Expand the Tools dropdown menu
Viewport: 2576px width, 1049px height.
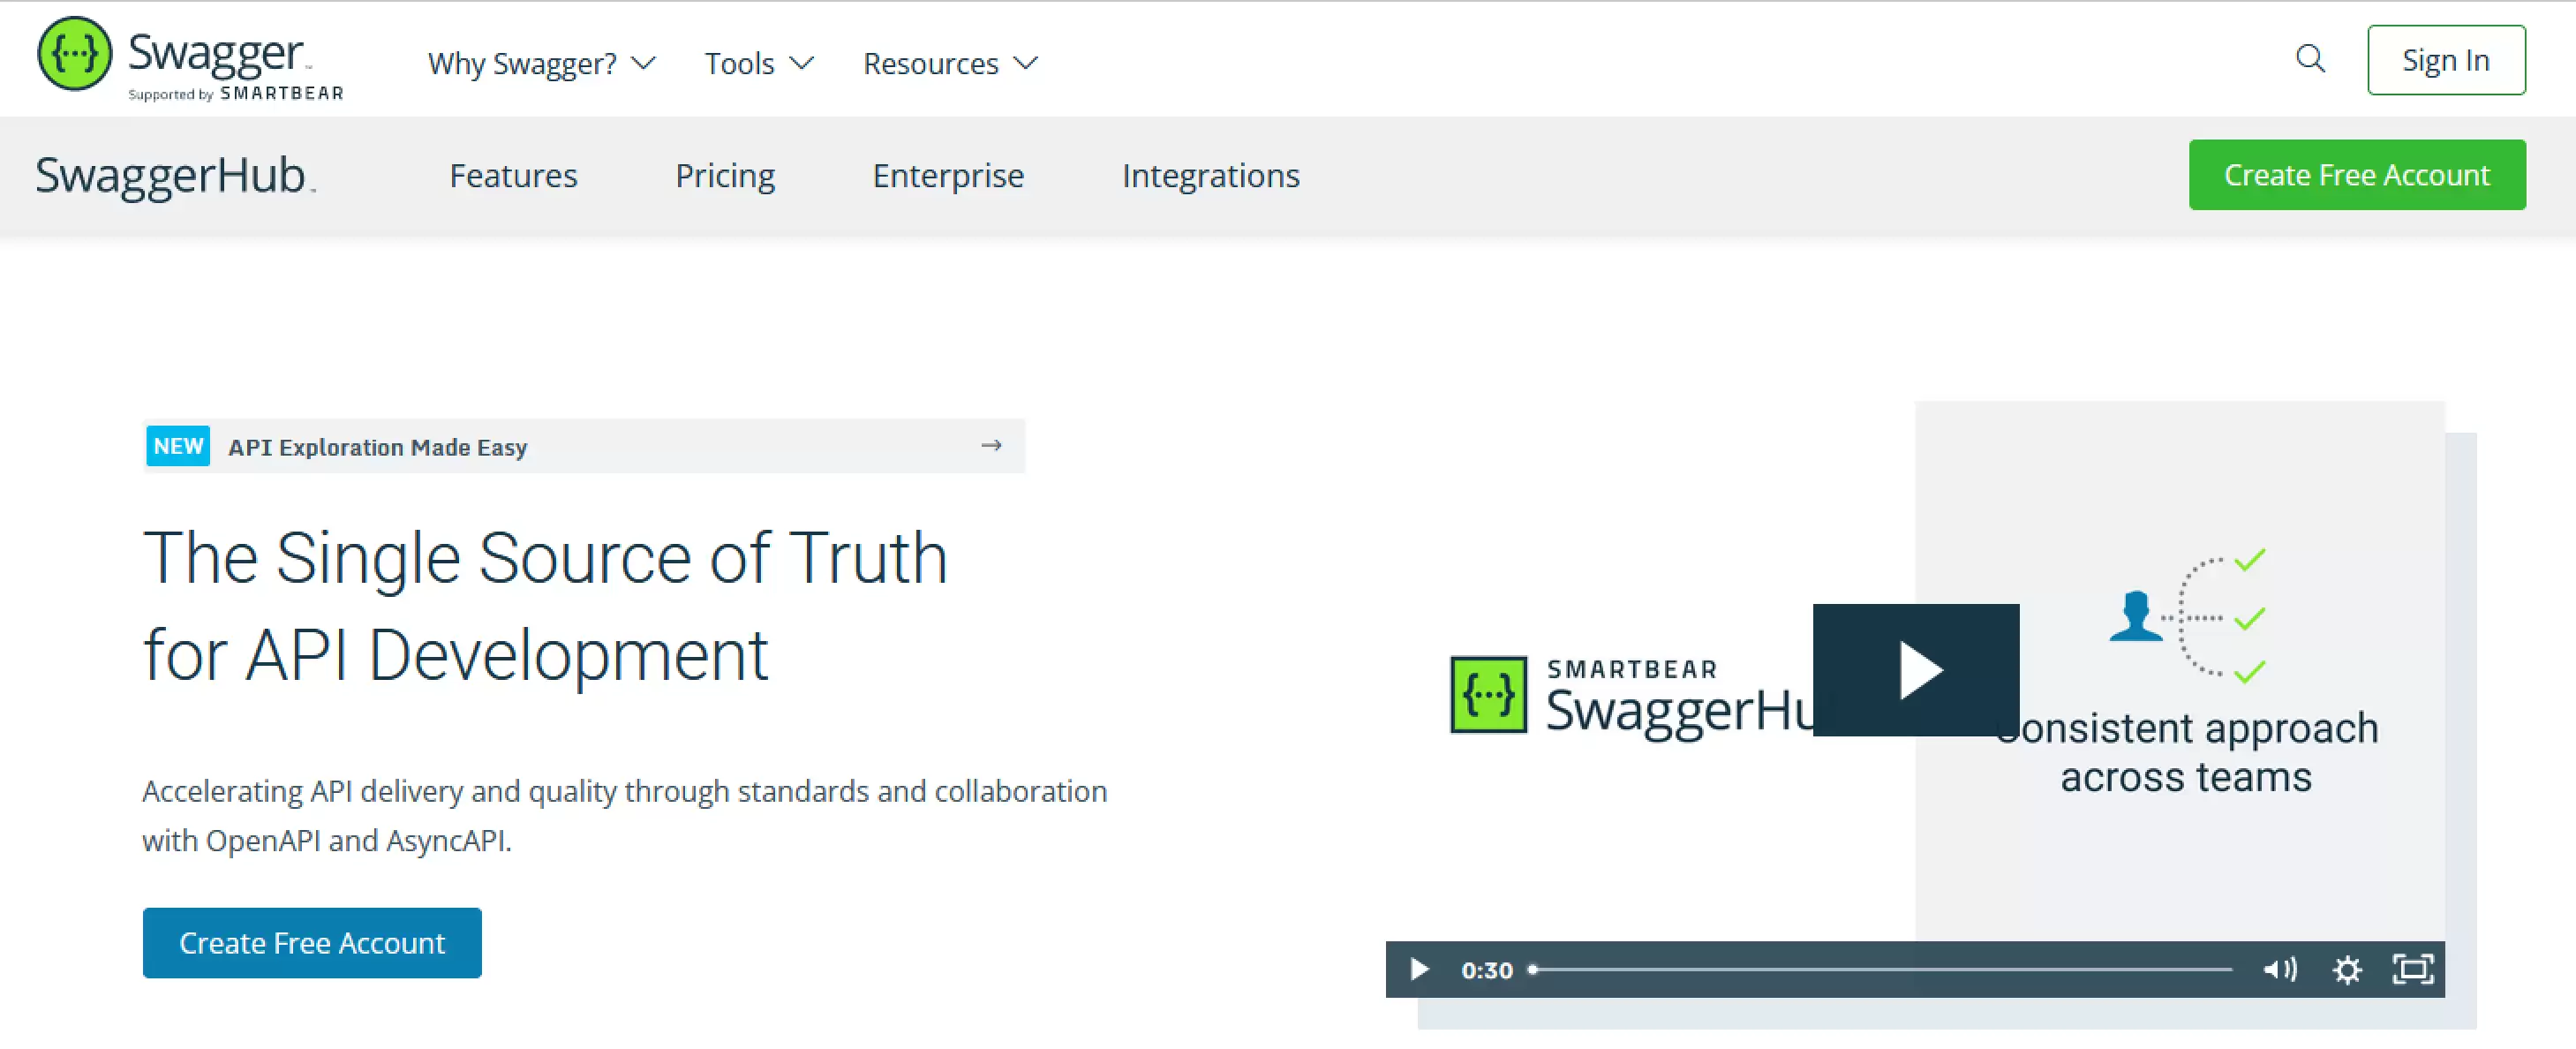click(759, 63)
